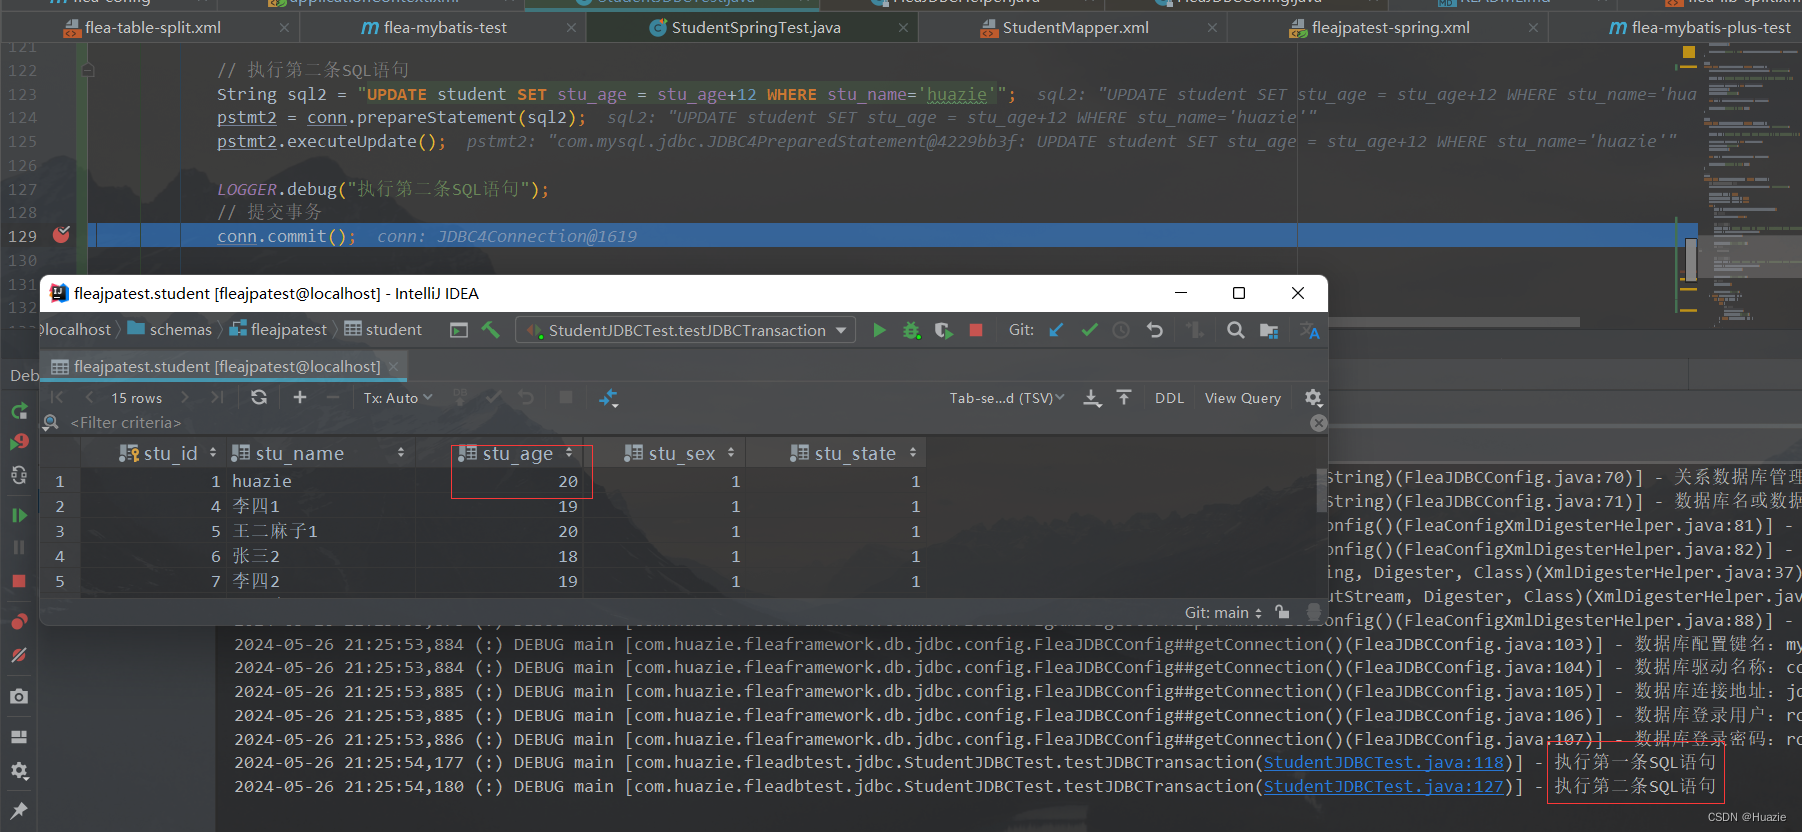Screen dimensions: 1802x832
Task: Open project structure folder icon in toolbar
Action: pyautogui.click(x=1269, y=330)
